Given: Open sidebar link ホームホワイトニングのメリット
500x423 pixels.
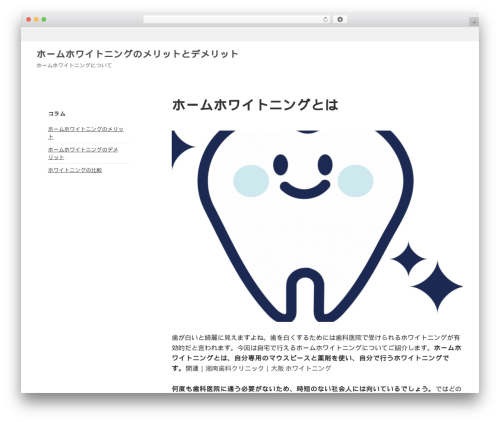Looking at the screenshot, I should click(x=86, y=133).
